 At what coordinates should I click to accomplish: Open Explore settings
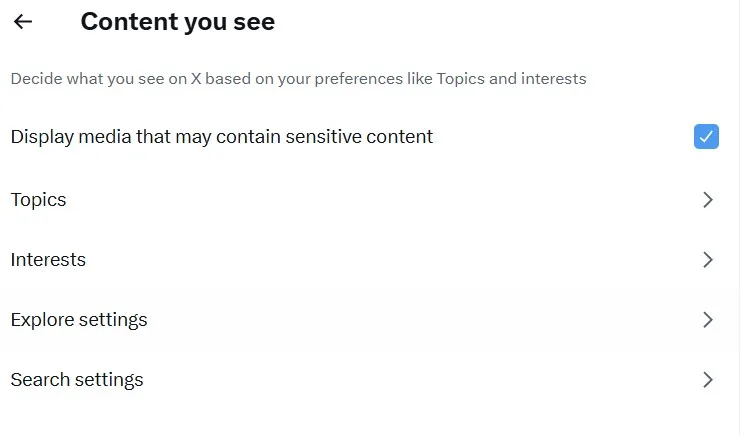pos(360,320)
